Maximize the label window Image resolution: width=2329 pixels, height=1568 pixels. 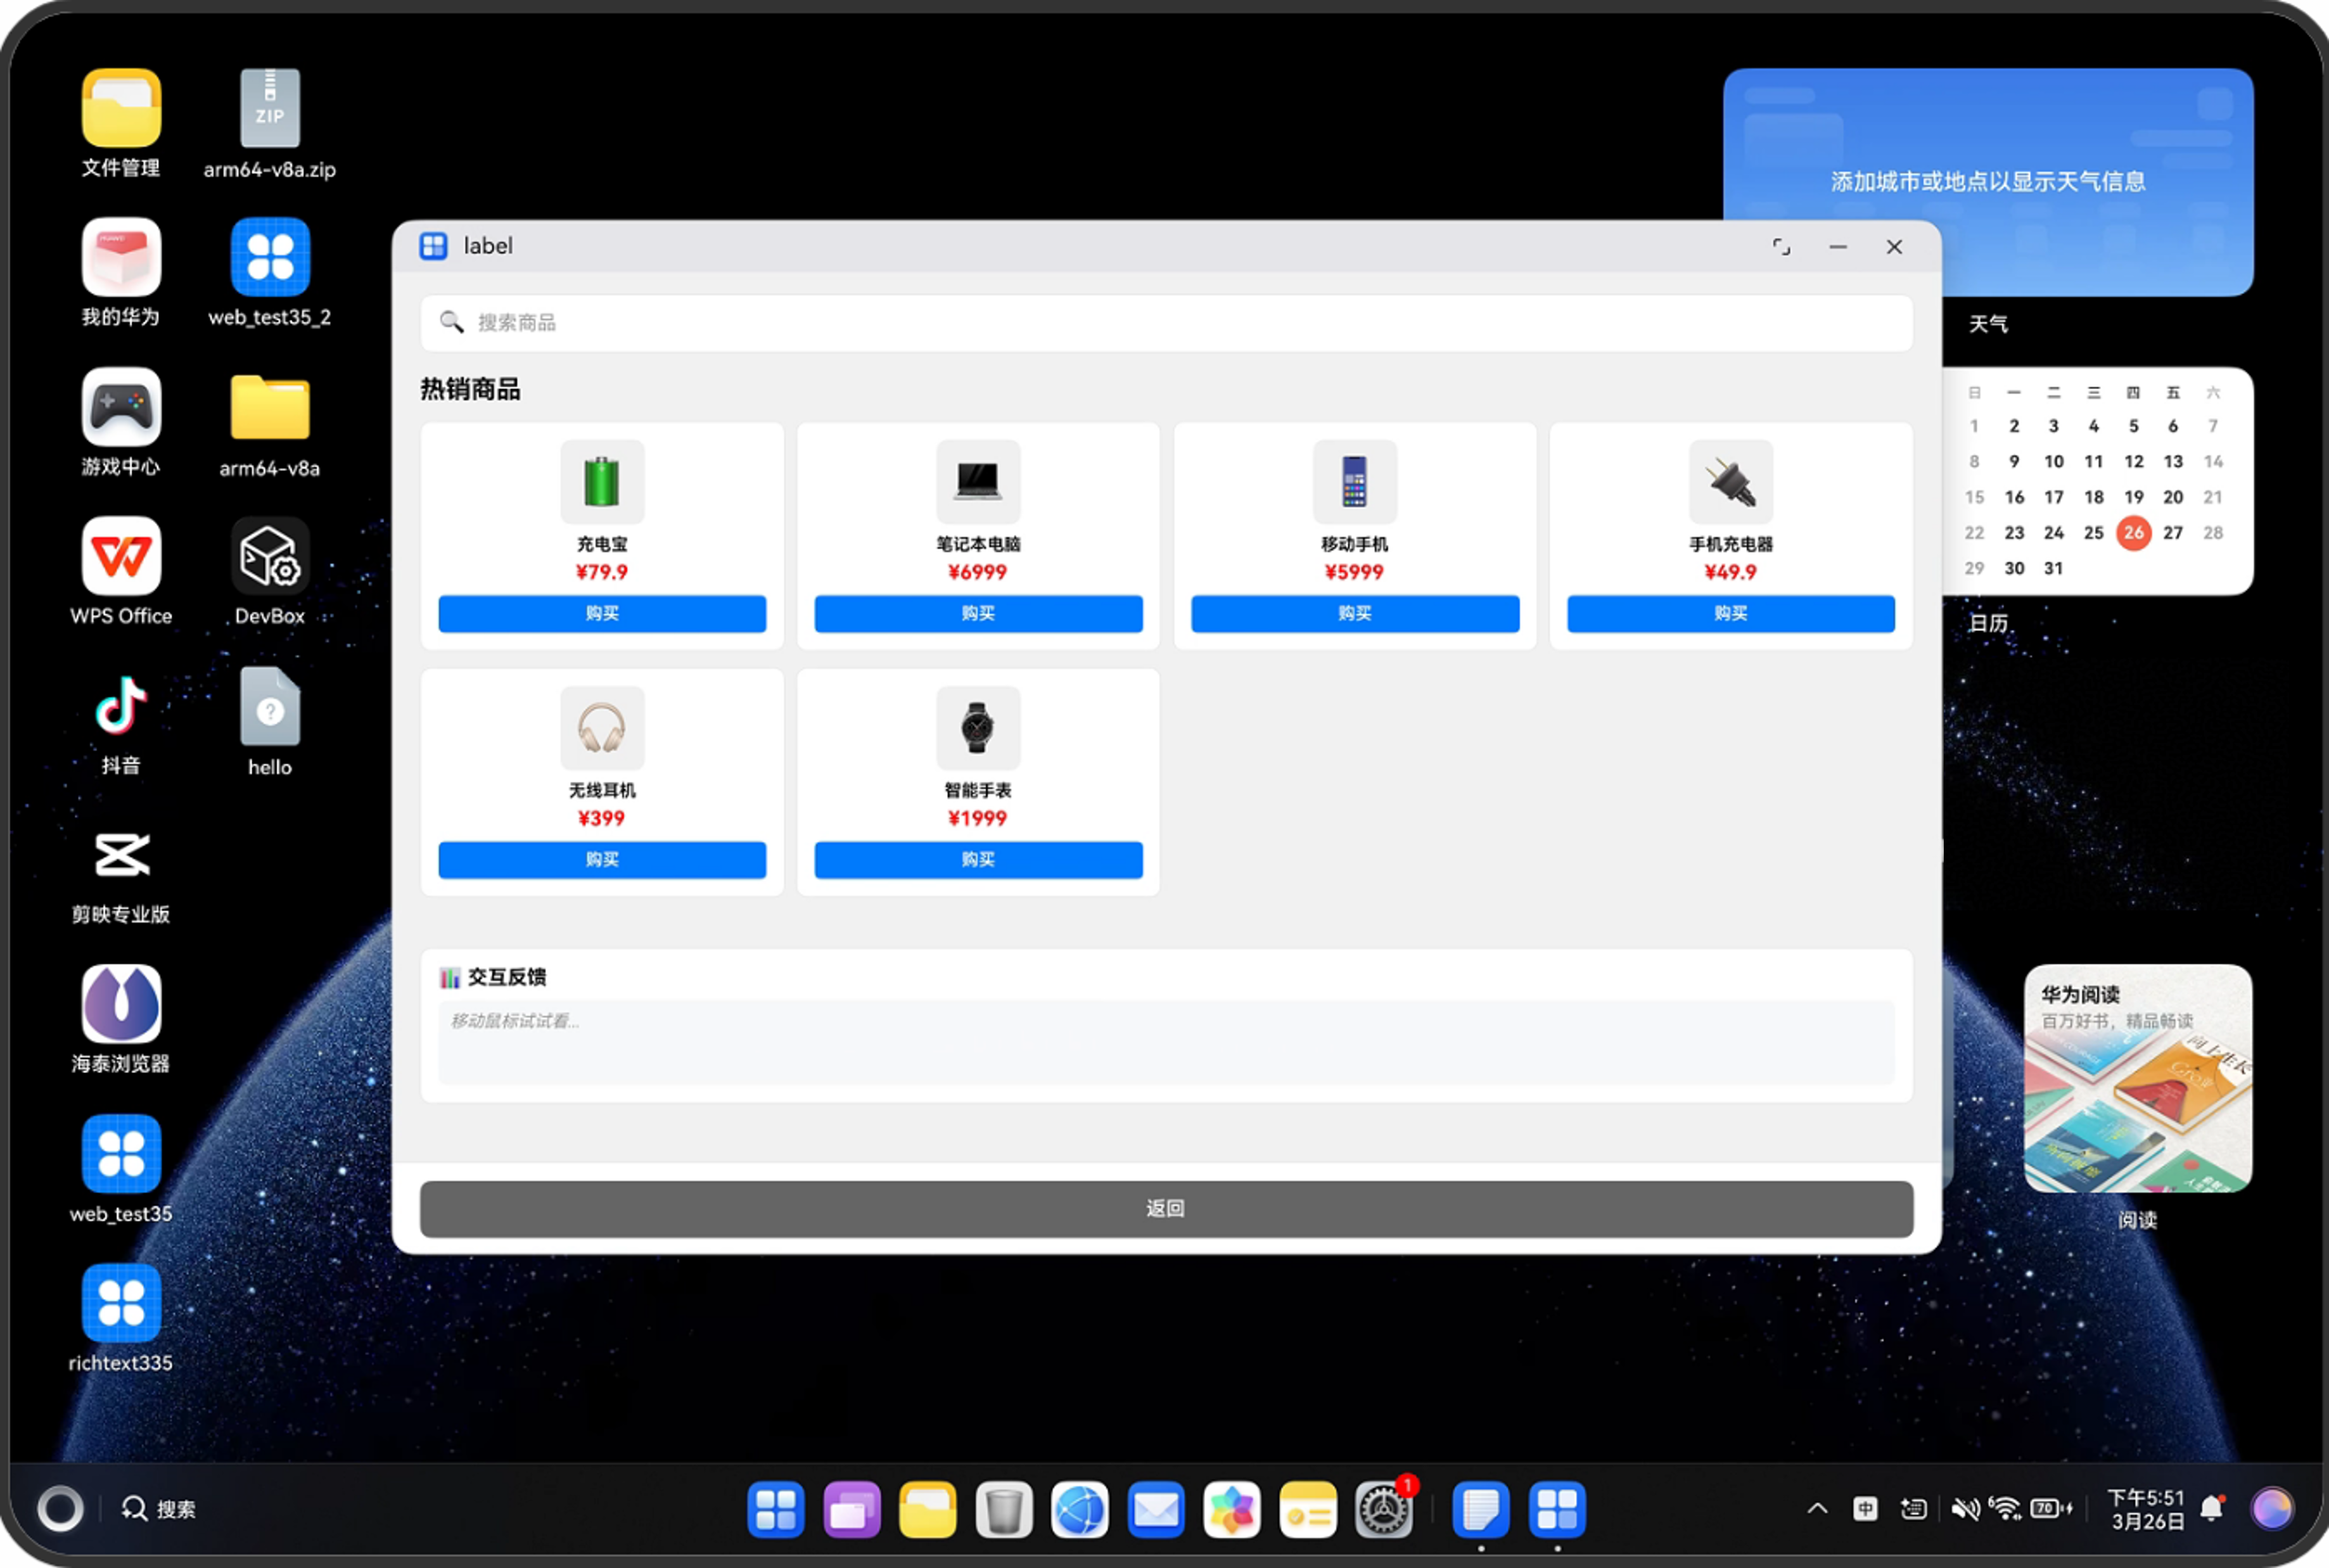click(x=1781, y=246)
